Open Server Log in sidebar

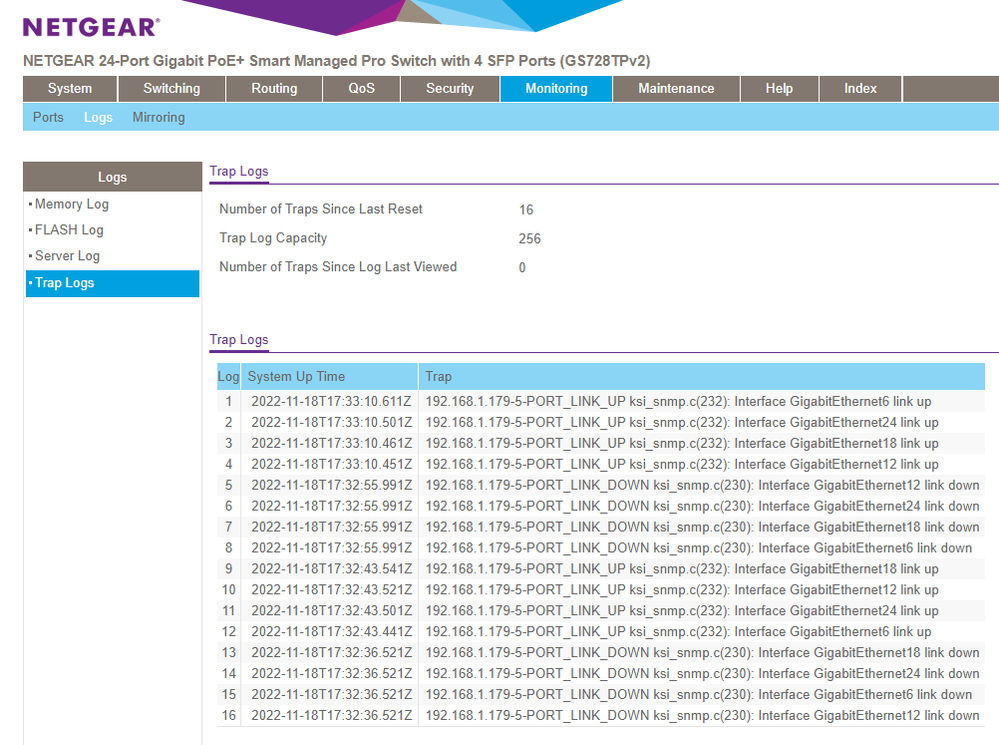click(x=67, y=256)
